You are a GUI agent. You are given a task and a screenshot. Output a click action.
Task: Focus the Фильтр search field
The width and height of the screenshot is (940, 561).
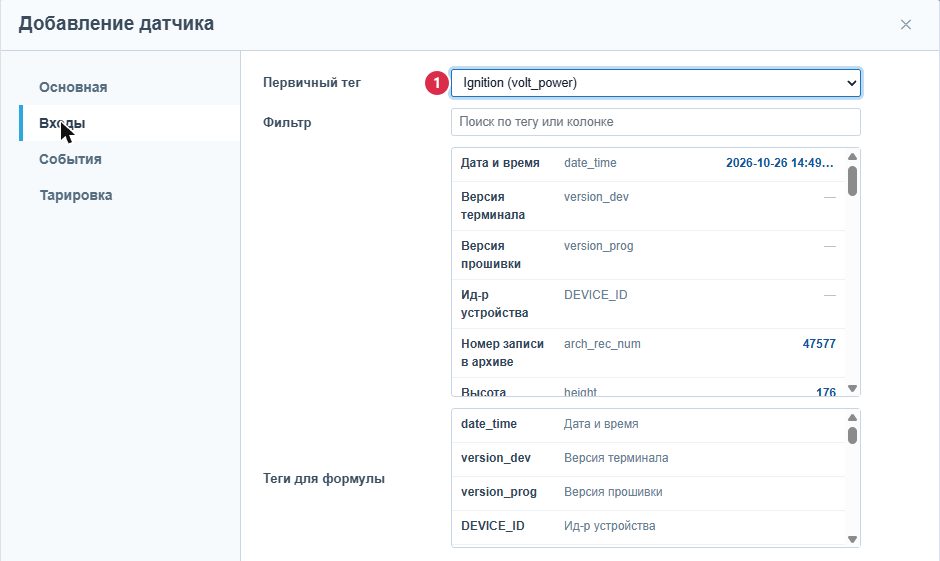tap(655, 122)
